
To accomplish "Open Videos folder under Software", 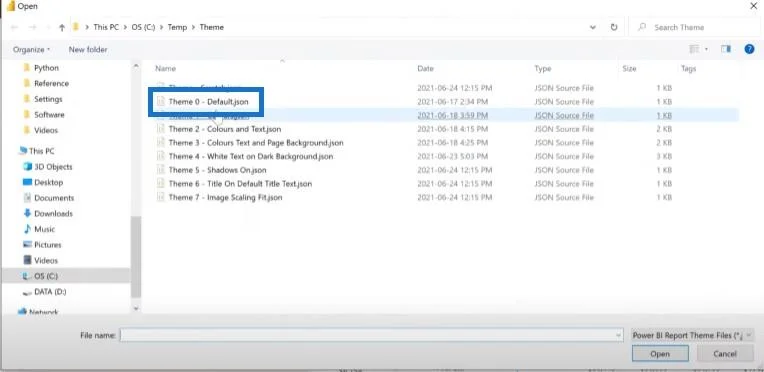I will point(46,130).
